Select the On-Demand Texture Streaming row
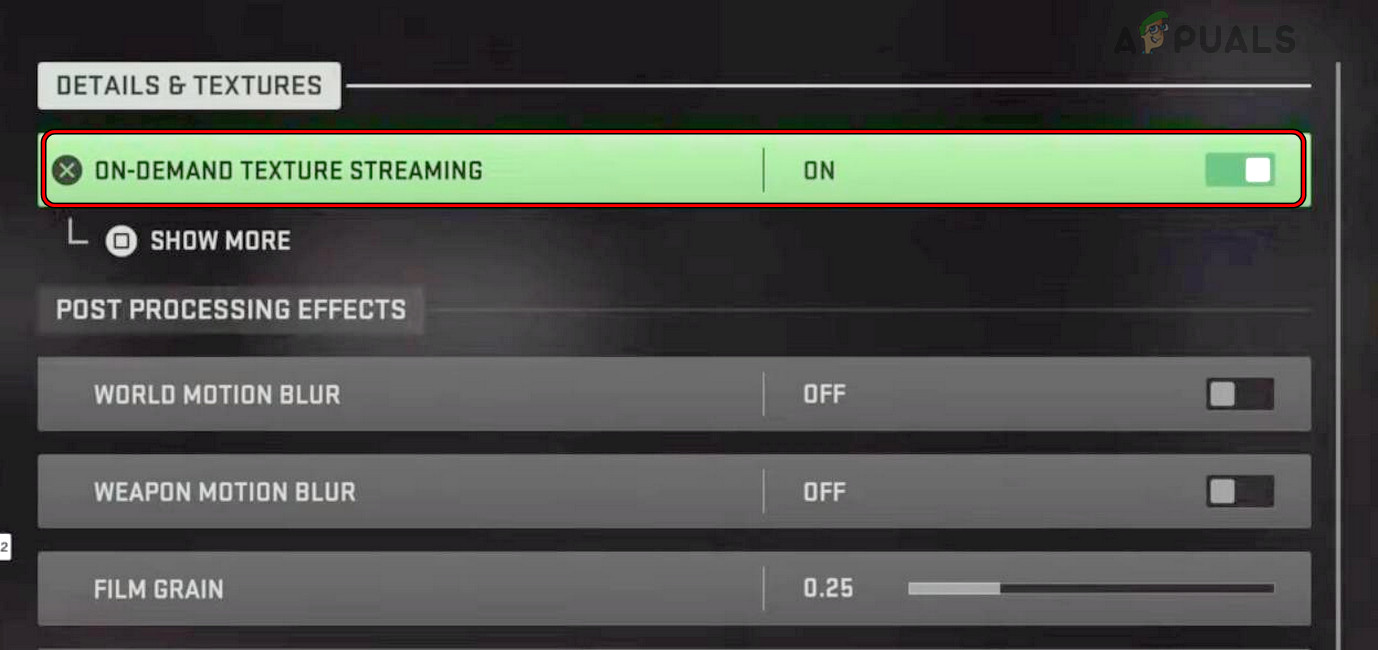This screenshot has height=650, width=1378. pyautogui.click(x=400, y=170)
